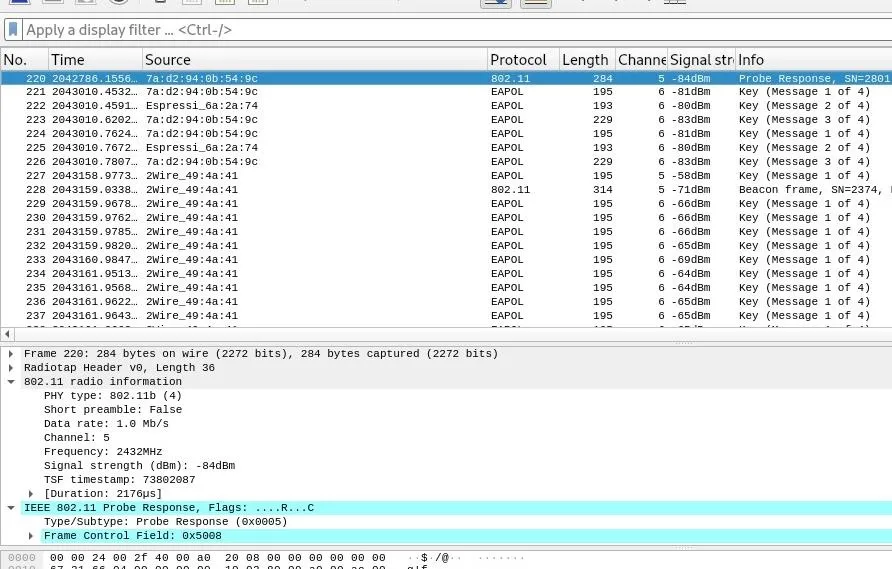Sort packets by the No. column header
The height and width of the screenshot is (569, 892).
tap(24, 60)
